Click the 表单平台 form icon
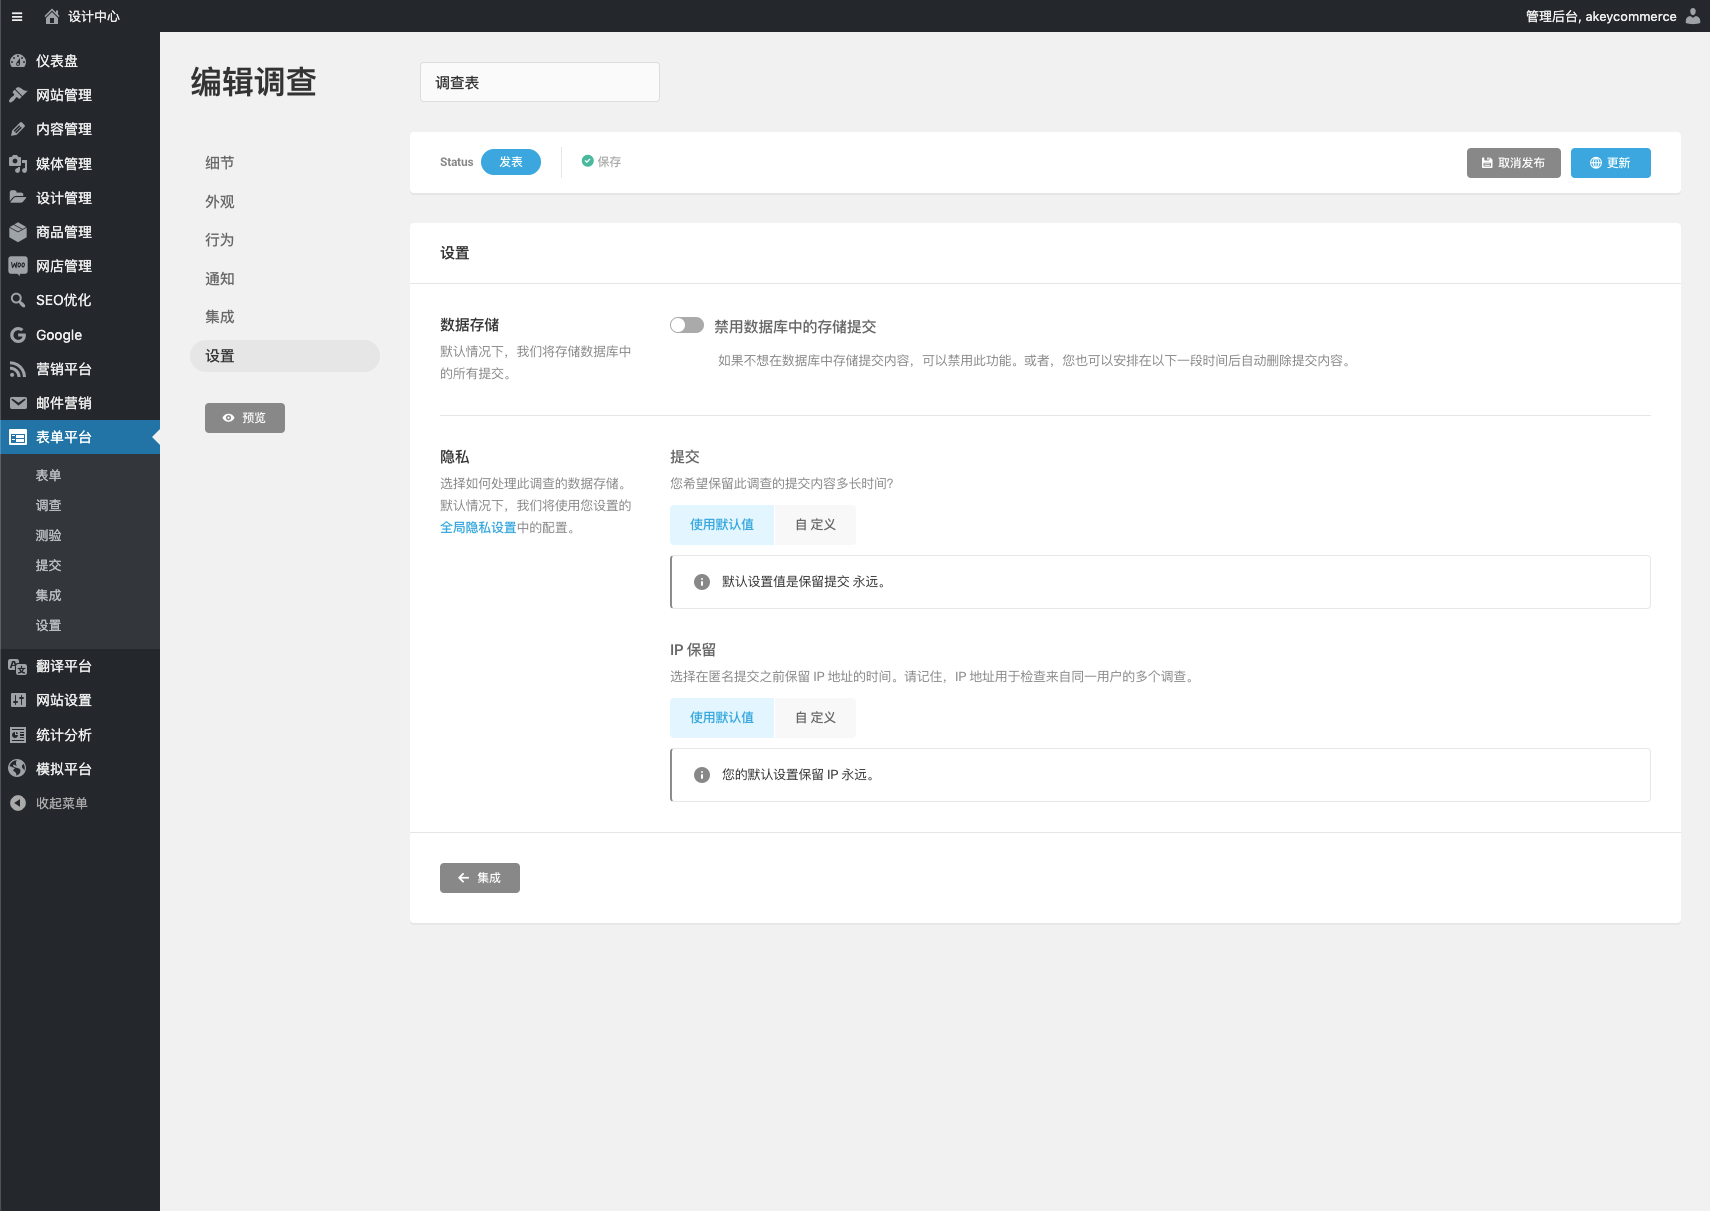The width and height of the screenshot is (1710, 1211). pyautogui.click(x=18, y=437)
